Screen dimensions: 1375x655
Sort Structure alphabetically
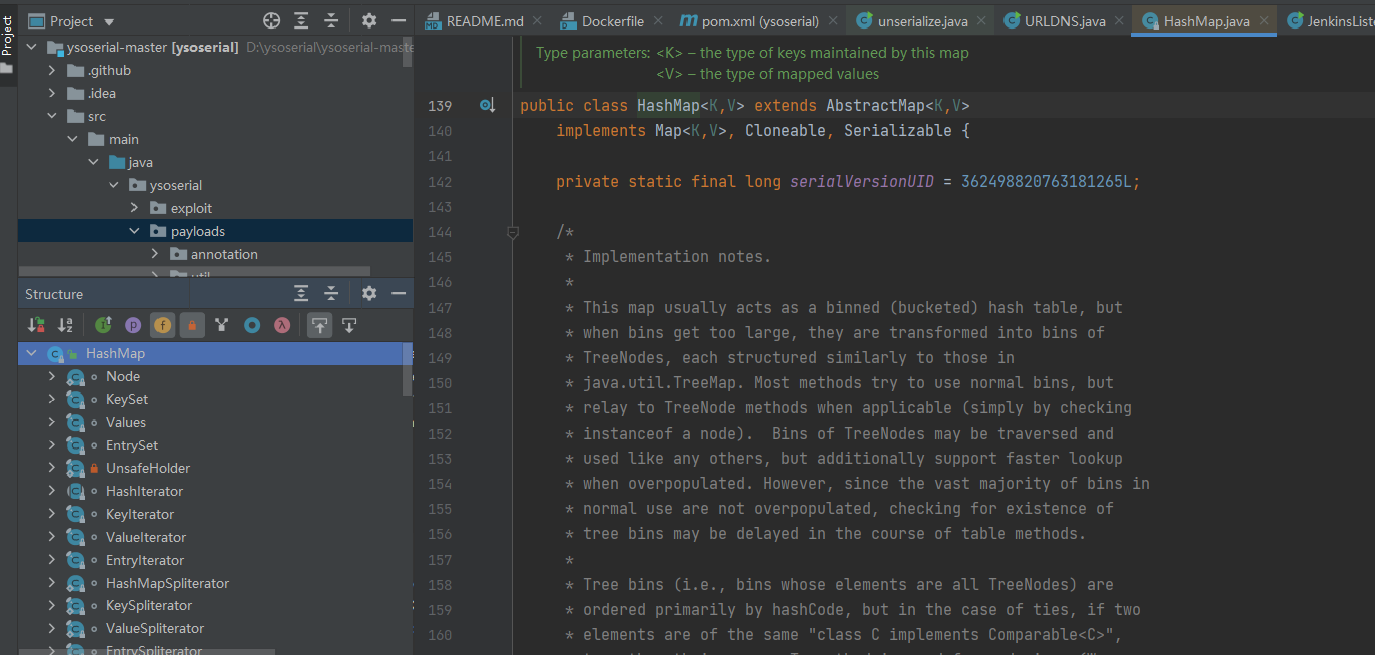(x=65, y=324)
